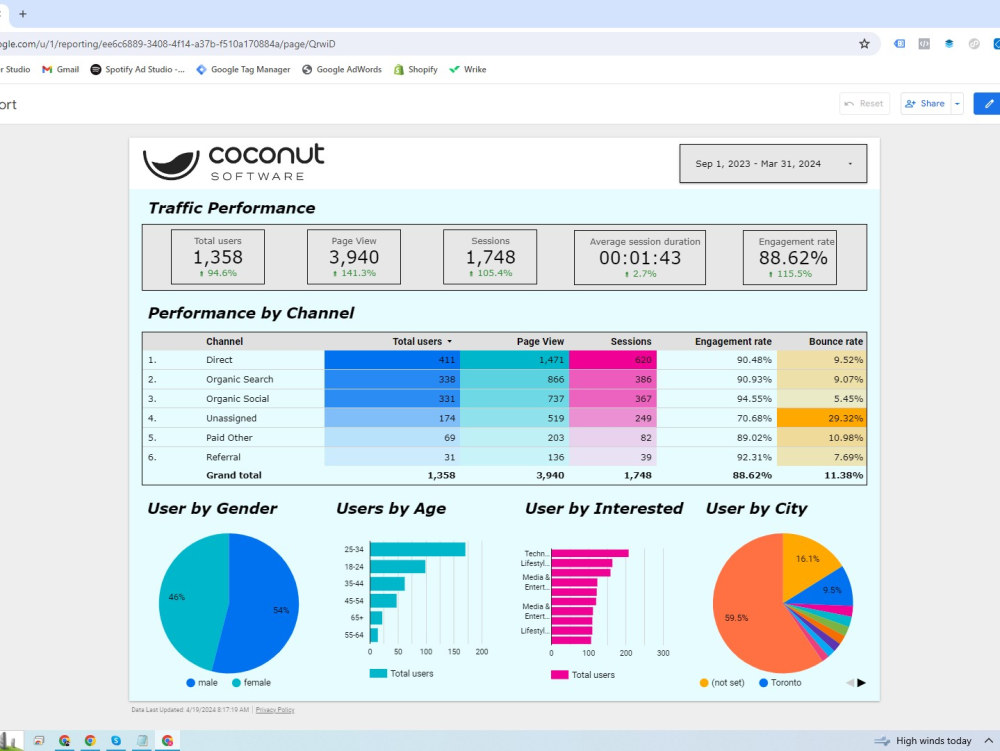Click the Reset button
This screenshot has height=751, width=1000.
pos(864,104)
